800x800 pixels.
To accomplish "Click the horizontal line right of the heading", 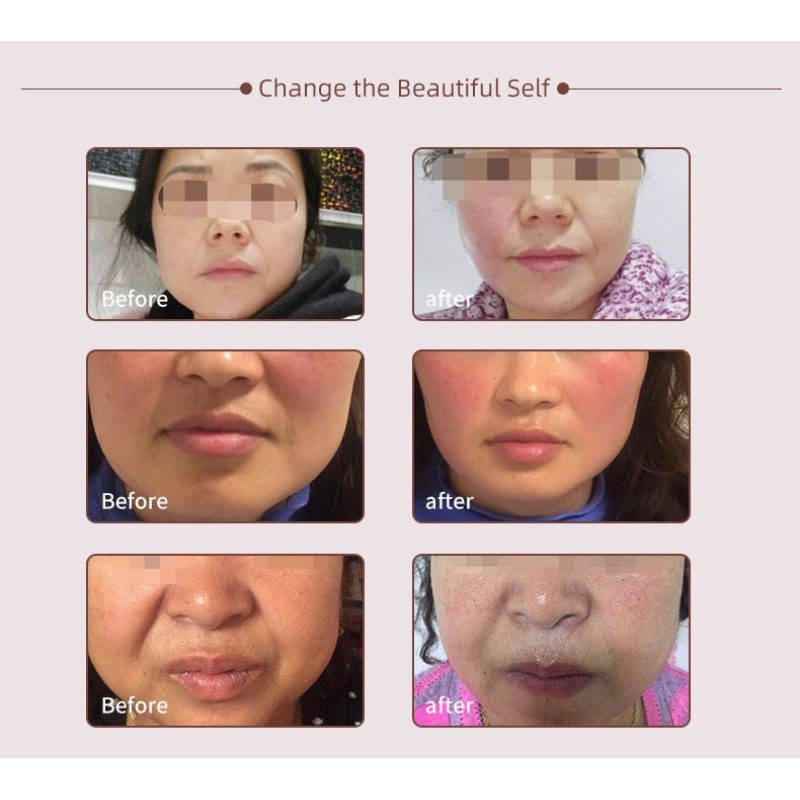I will [x=675, y=89].
